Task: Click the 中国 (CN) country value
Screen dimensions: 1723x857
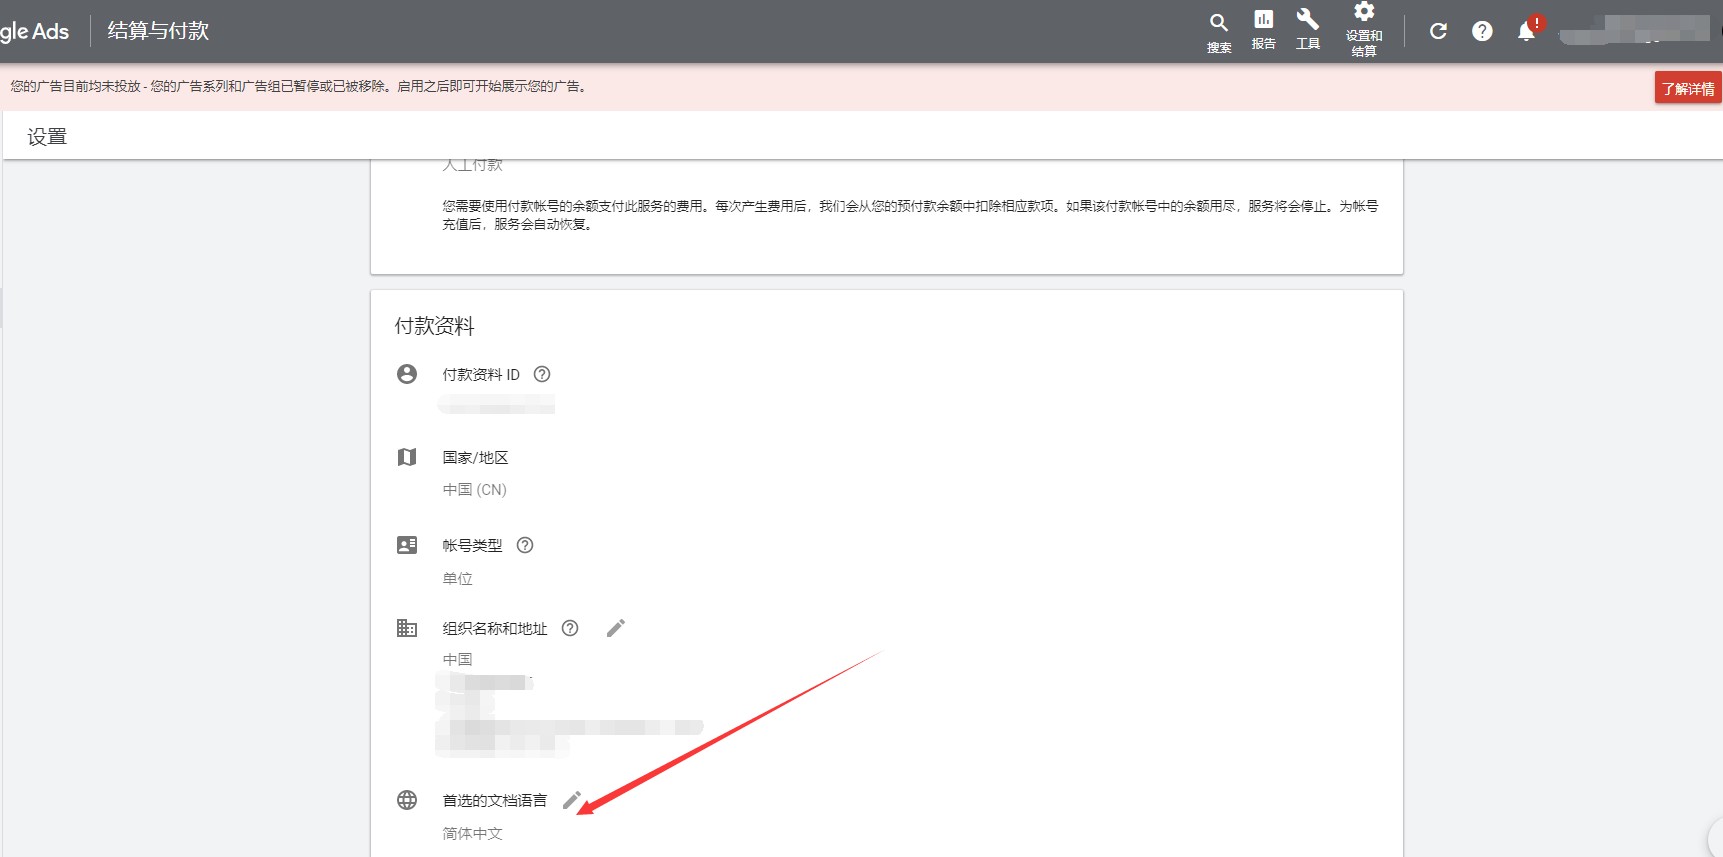Action: coord(475,490)
